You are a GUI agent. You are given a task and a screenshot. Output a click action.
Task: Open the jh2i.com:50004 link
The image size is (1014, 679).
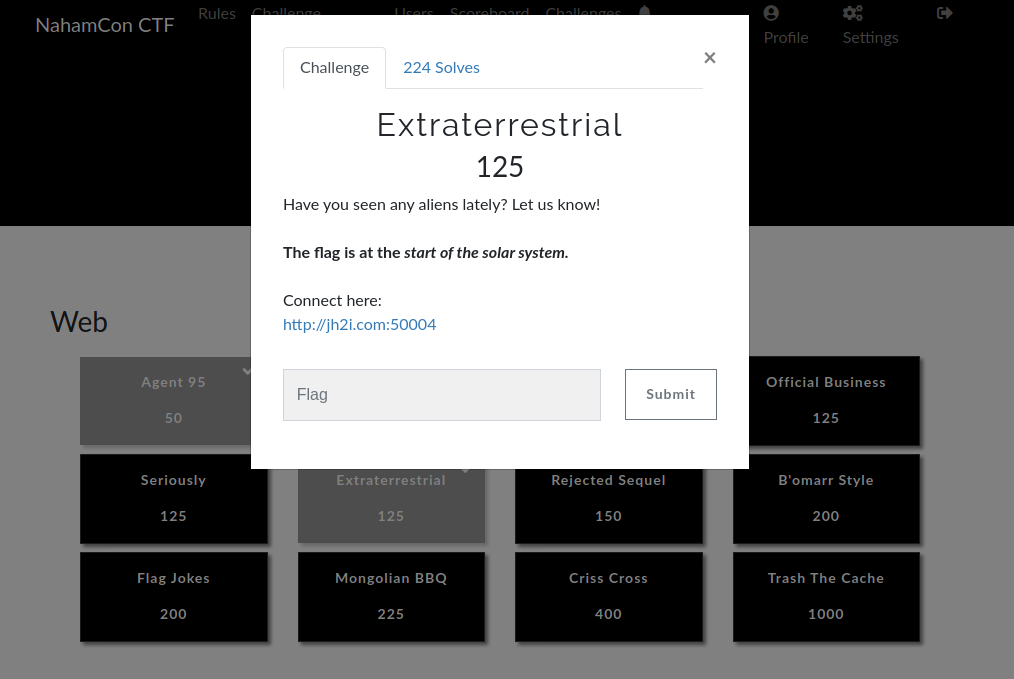point(360,325)
